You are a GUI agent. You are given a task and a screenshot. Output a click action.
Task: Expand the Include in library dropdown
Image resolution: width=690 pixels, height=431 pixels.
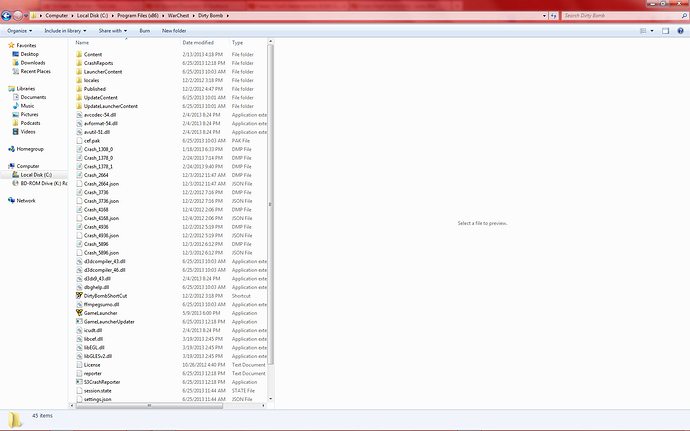click(67, 31)
